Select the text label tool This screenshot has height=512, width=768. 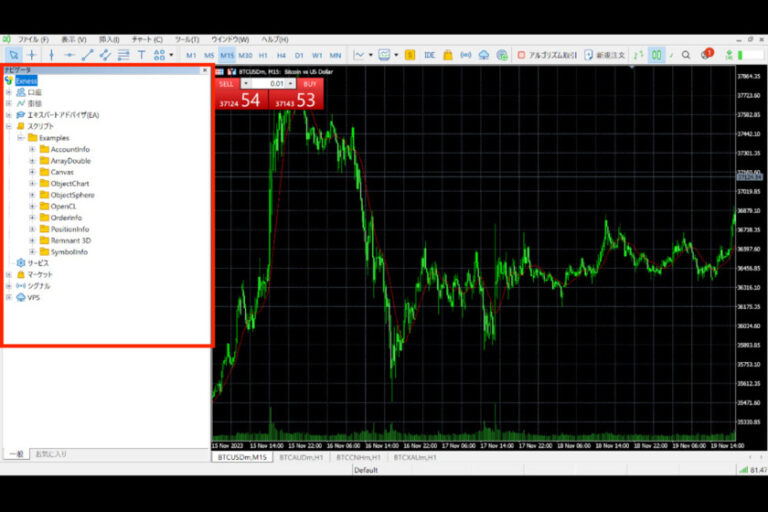(141, 55)
